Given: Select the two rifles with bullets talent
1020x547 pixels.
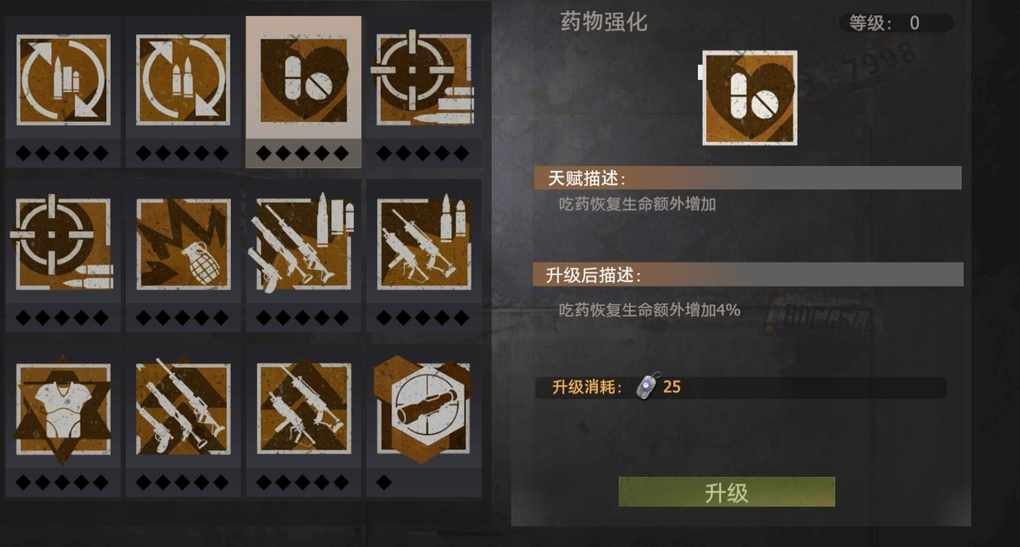Looking at the screenshot, I should click(423, 243).
